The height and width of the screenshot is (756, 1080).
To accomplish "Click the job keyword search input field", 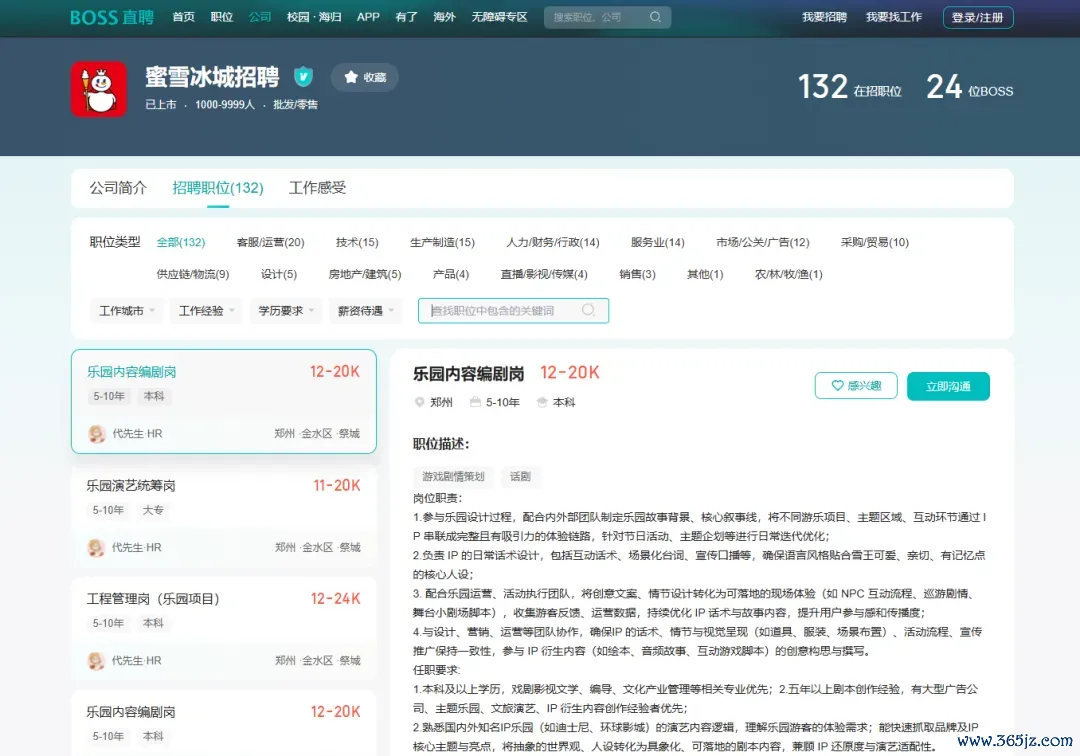I will [504, 311].
